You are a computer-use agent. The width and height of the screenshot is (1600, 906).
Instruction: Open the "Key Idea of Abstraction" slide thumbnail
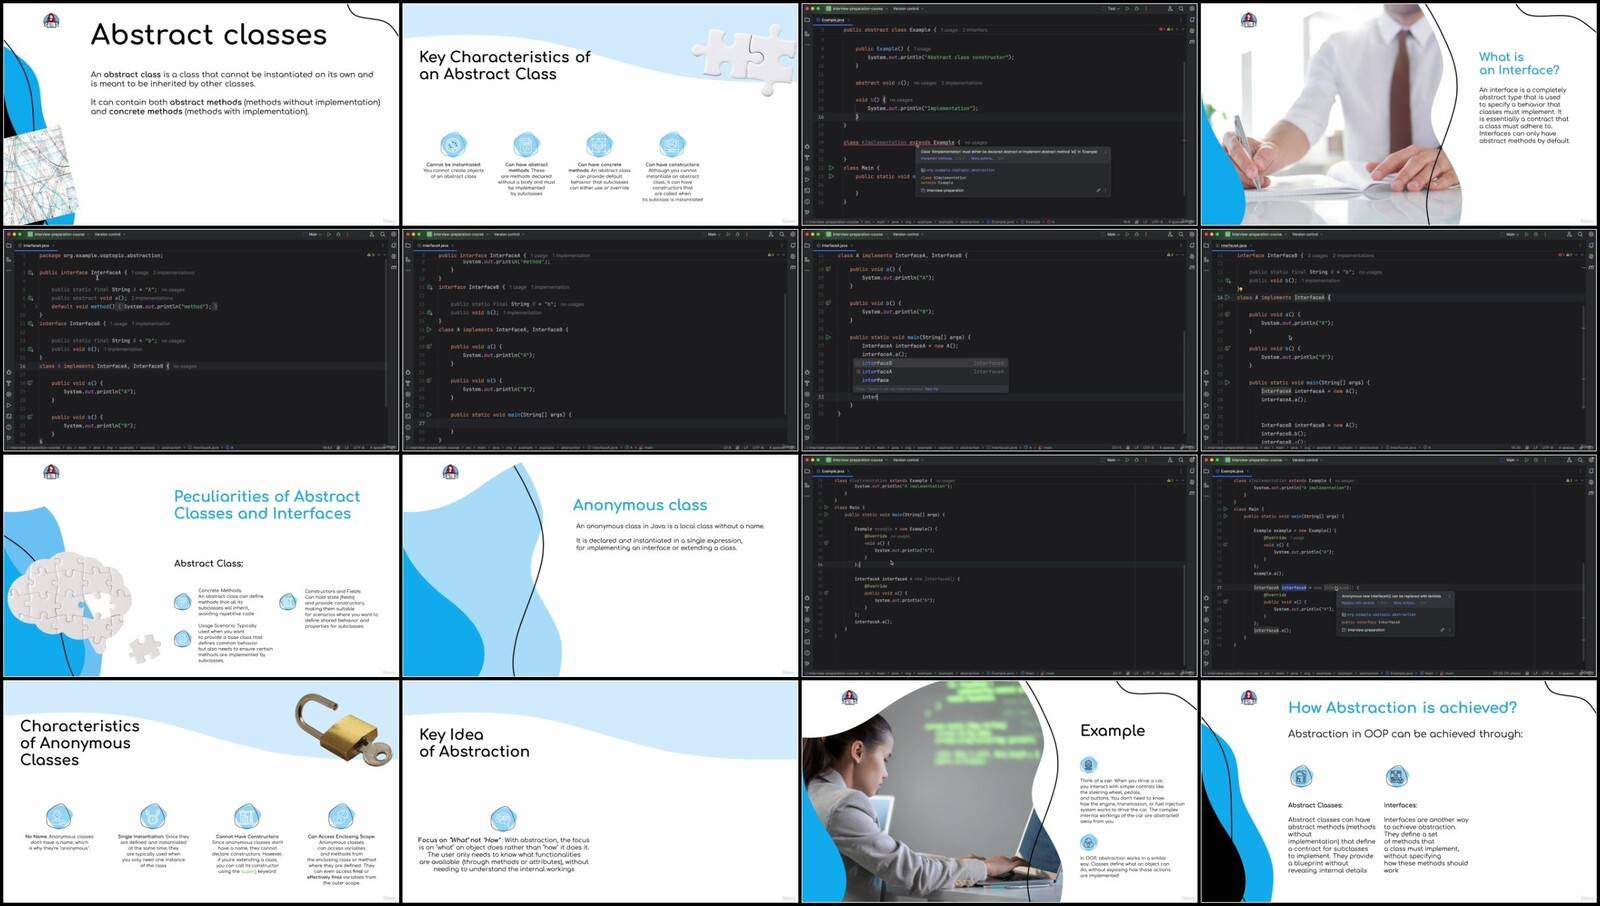pyautogui.click(x=600, y=792)
